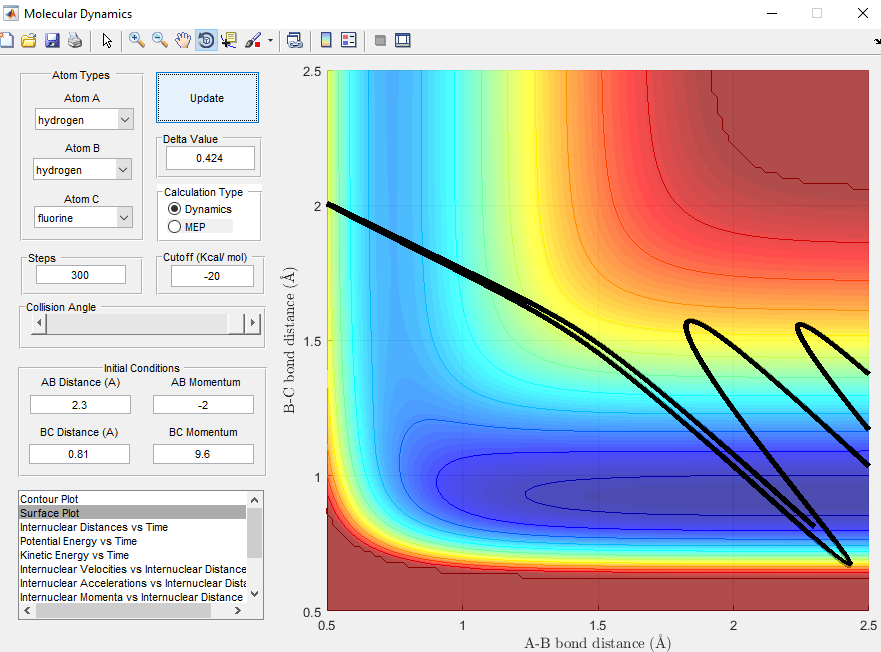Viewport: 881px width, 652px height.
Task: Select the Zoom Out magnifier tool
Action: tap(159, 41)
